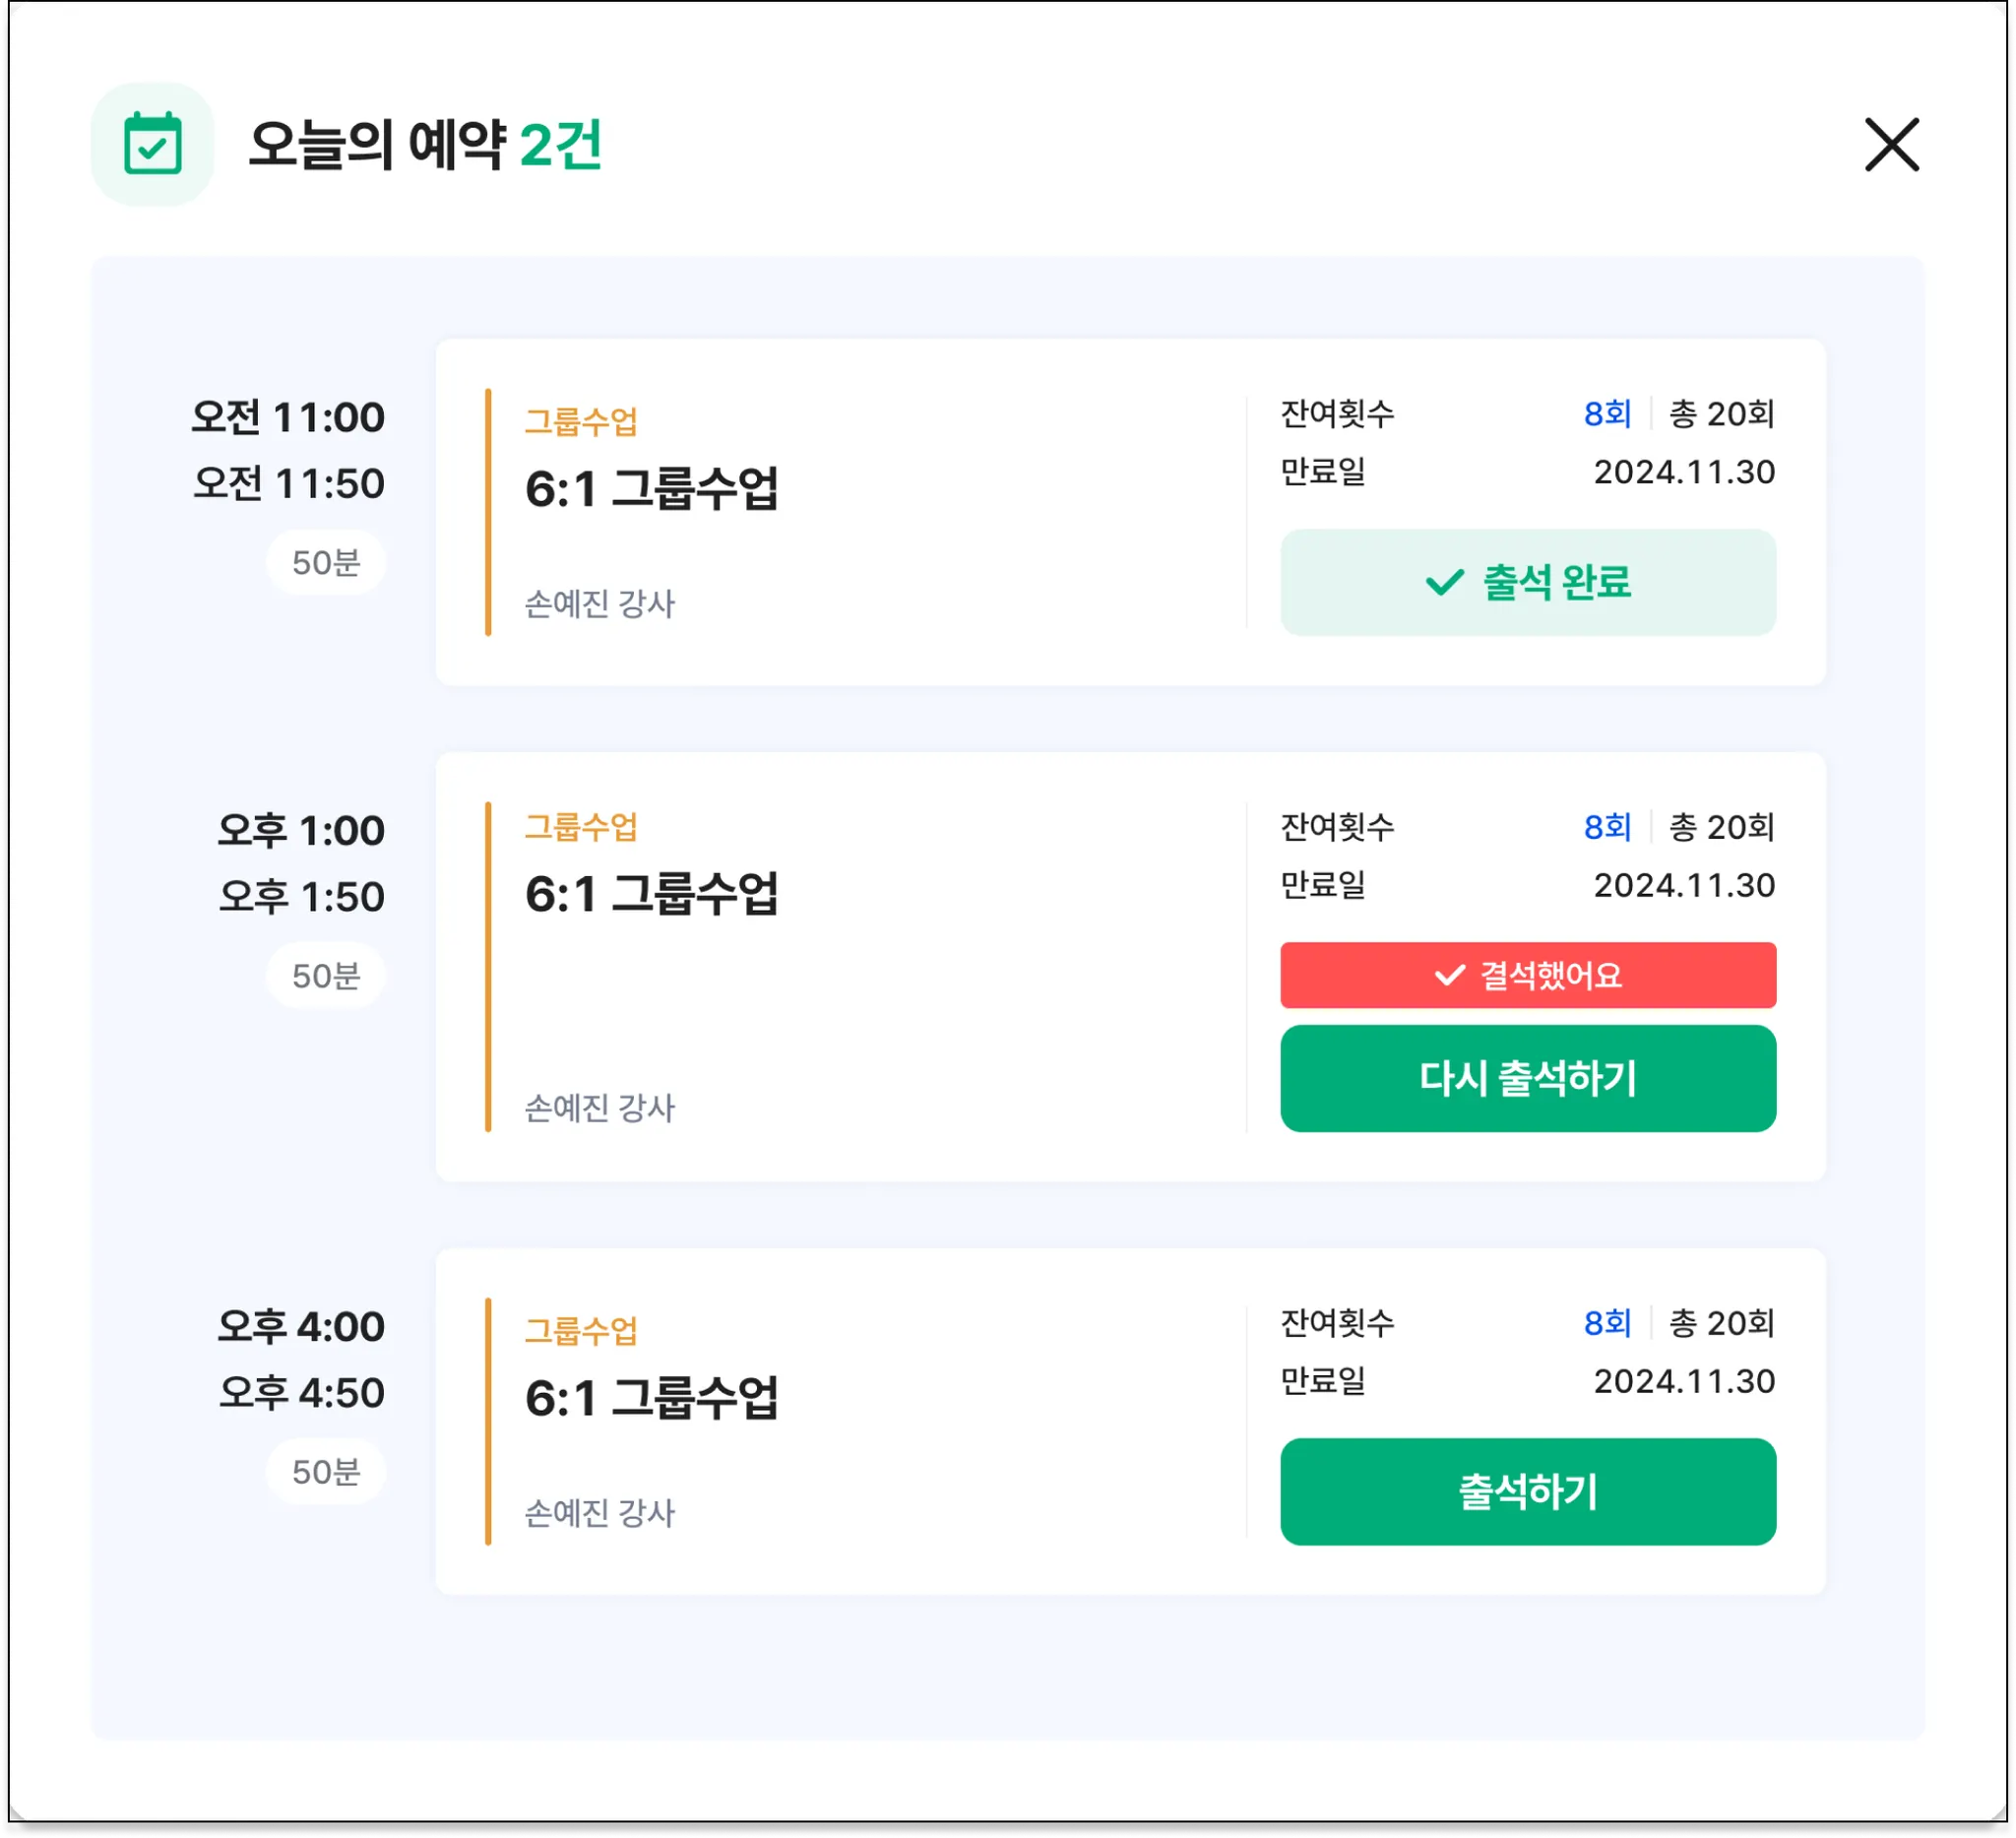Click the 오늘의 예약 2건 heading
This screenshot has width=2016, height=1838.
[425, 145]
